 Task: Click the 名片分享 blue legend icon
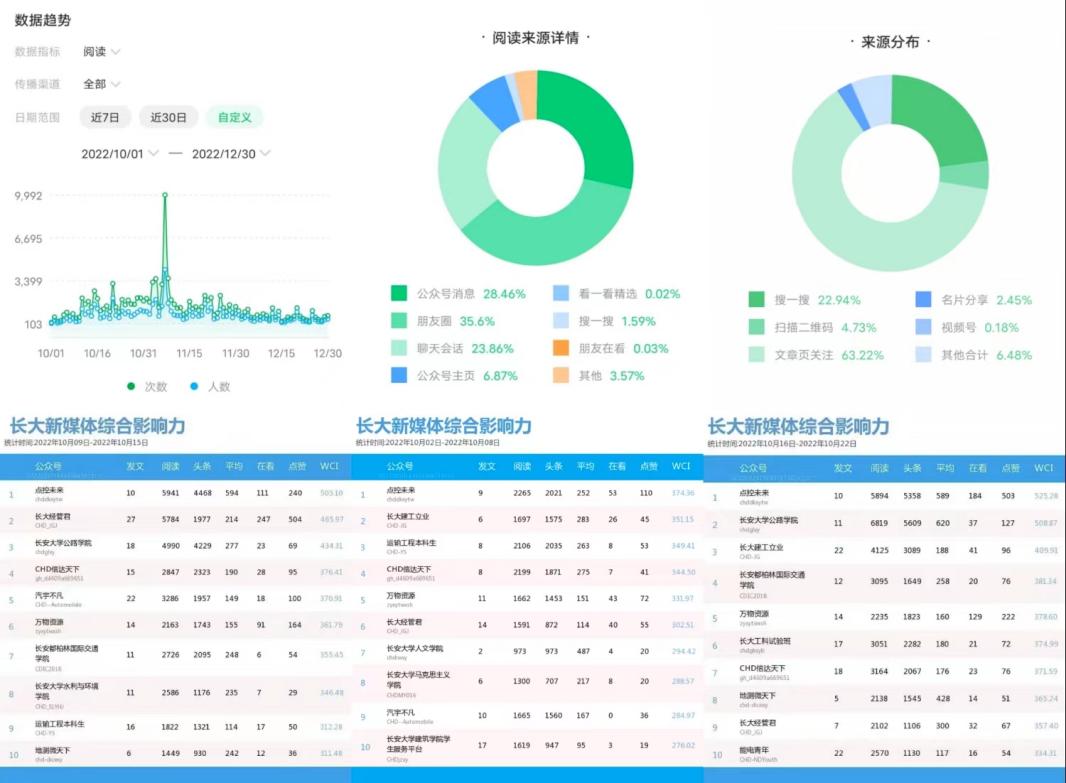[x=924, y=300]
